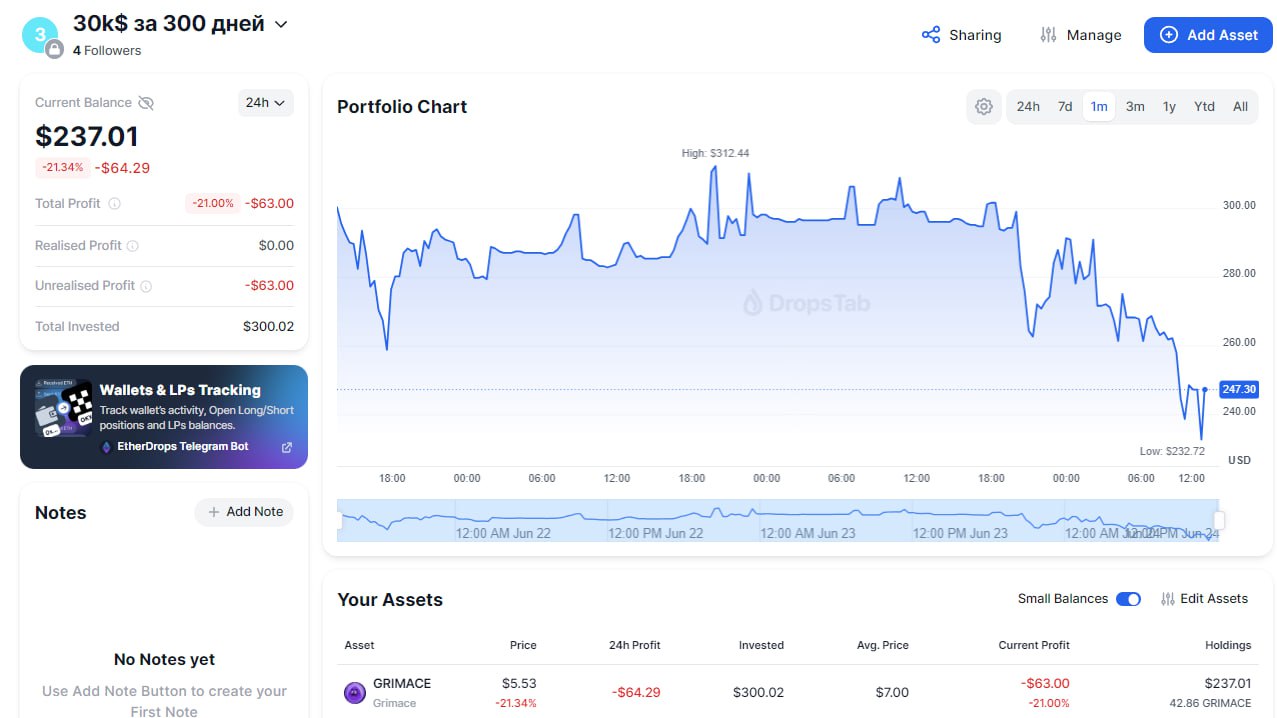This screenshot has width=1277, height=718.
Task: Click the Sharing icon
Action: (x=931, y=35)
